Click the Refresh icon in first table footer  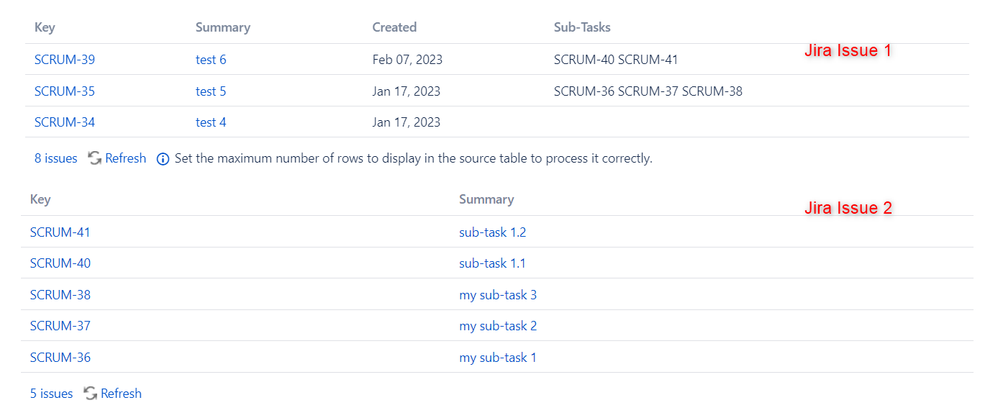click(95, 158)
